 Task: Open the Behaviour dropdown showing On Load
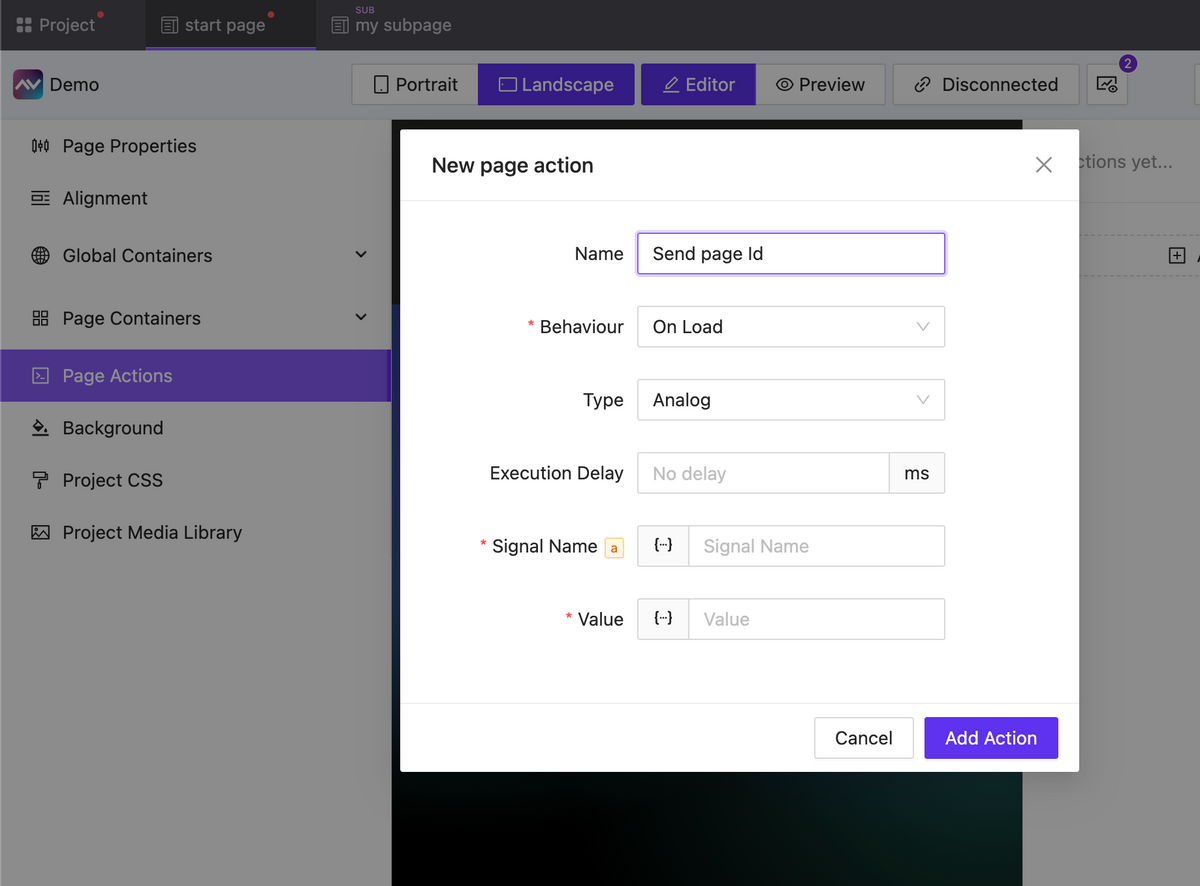(790, 326)
